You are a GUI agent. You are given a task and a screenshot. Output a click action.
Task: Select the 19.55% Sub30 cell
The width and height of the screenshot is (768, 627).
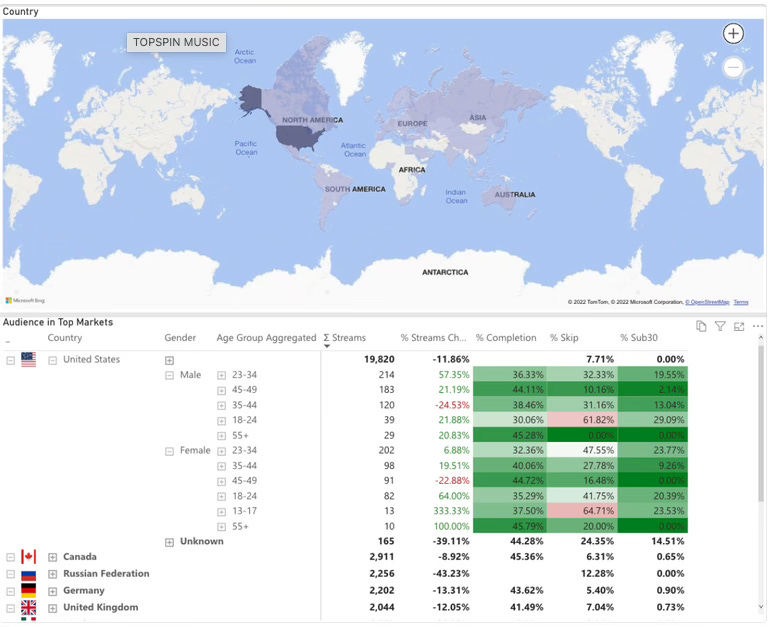coord(652,375)
